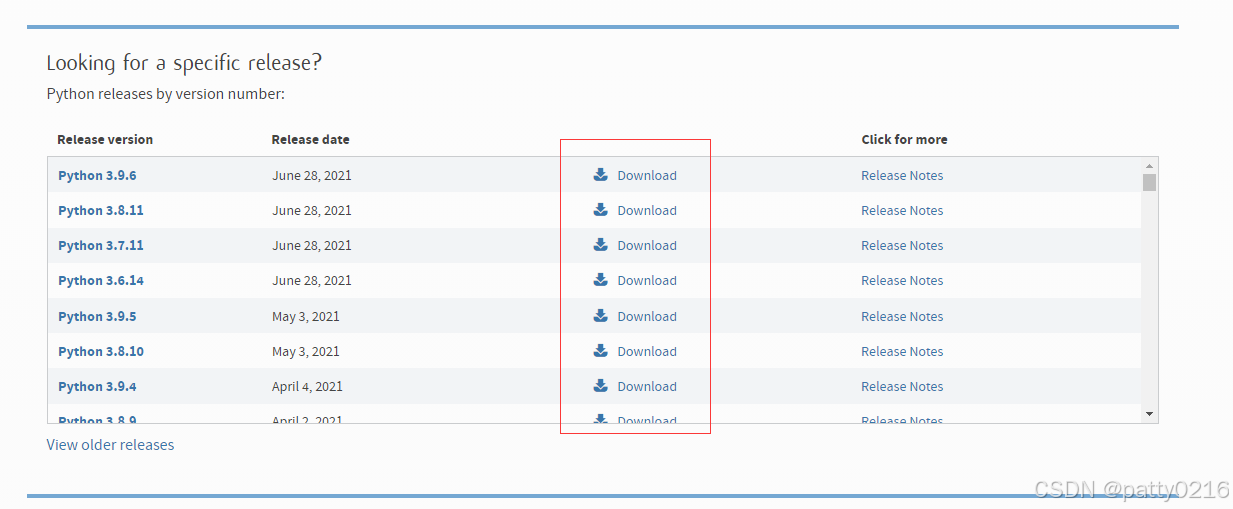
Task: Click the release list scrollbar thumb
Action: click(1149, 182)
